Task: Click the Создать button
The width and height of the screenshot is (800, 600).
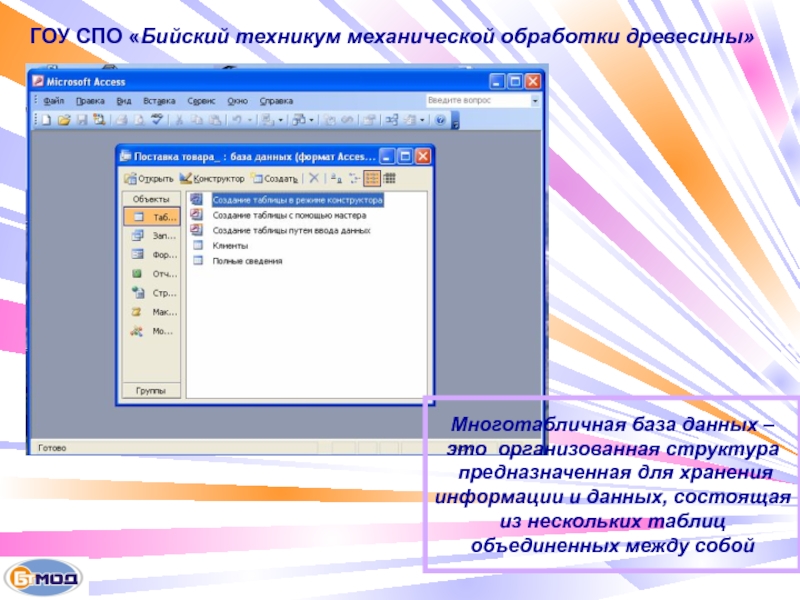Action: [x=274, y=179]
